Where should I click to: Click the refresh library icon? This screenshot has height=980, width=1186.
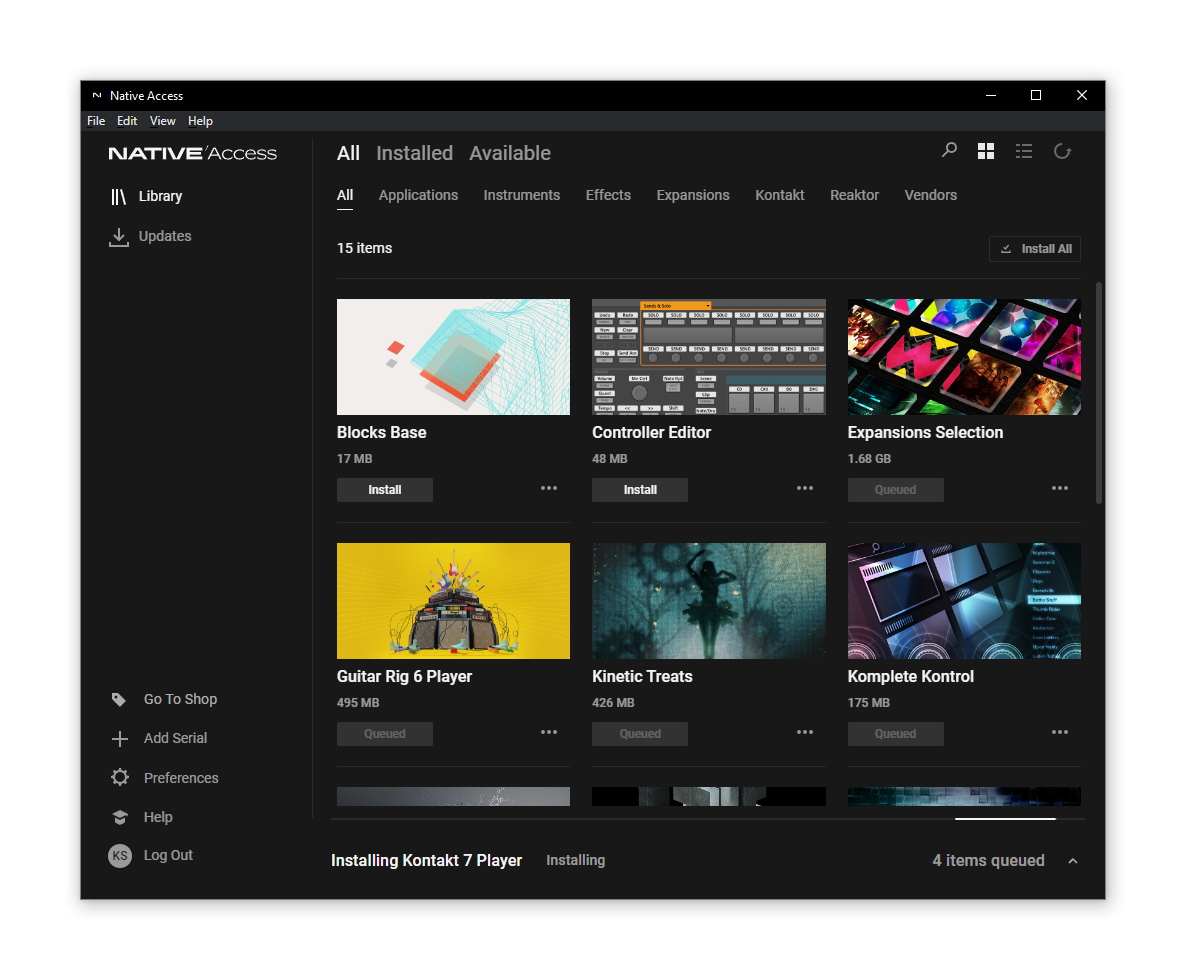tap(1062, 152)
